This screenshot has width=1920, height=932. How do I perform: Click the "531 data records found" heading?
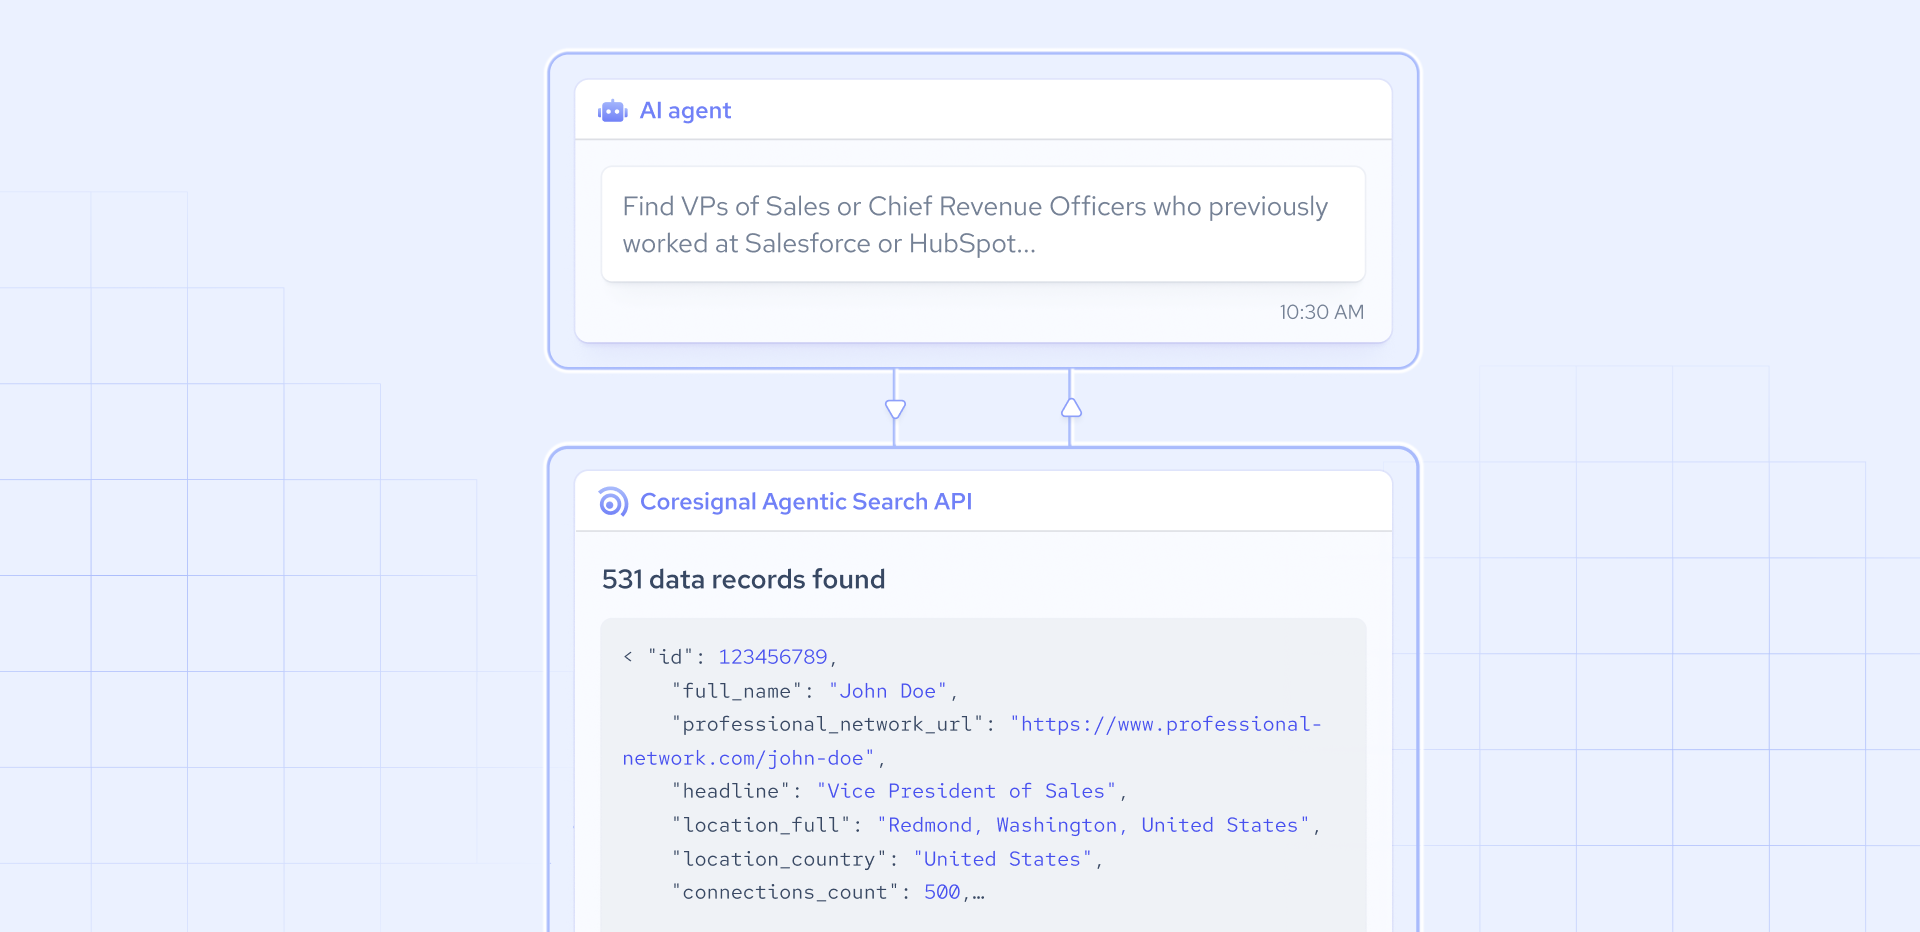743,579
